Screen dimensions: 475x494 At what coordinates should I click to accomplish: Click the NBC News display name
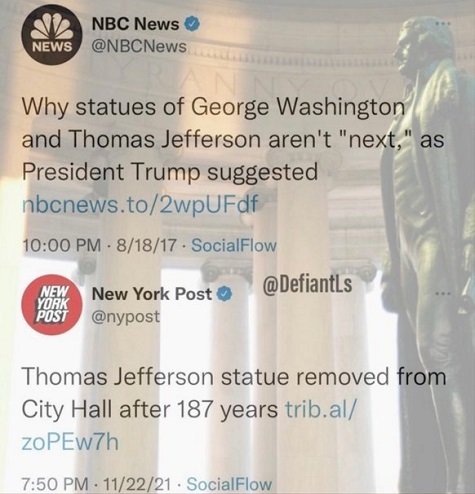coord(135,24)
